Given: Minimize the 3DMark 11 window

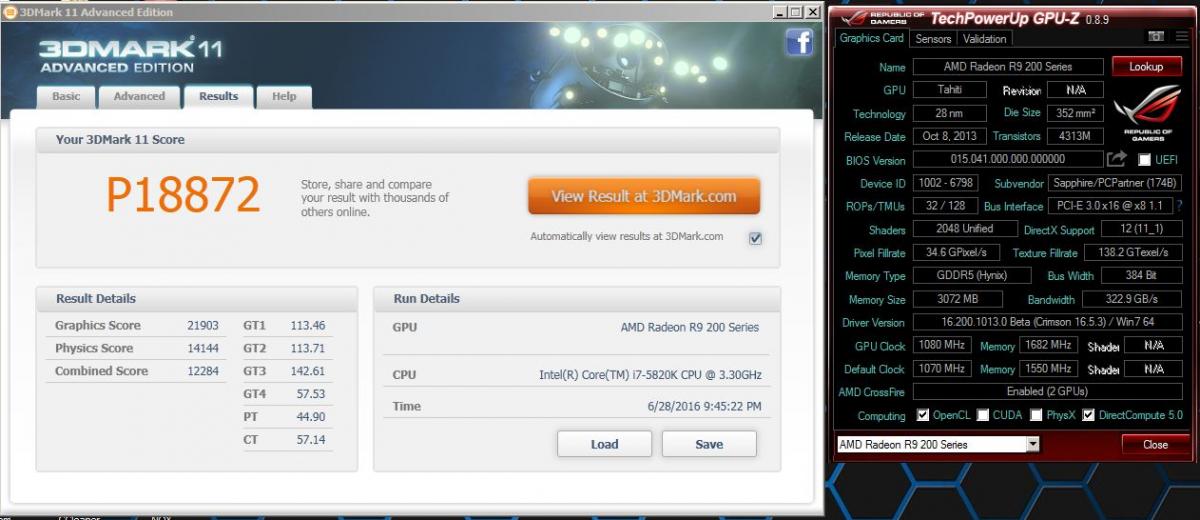Looking at the screenshot, I should [x=780, y=12].
